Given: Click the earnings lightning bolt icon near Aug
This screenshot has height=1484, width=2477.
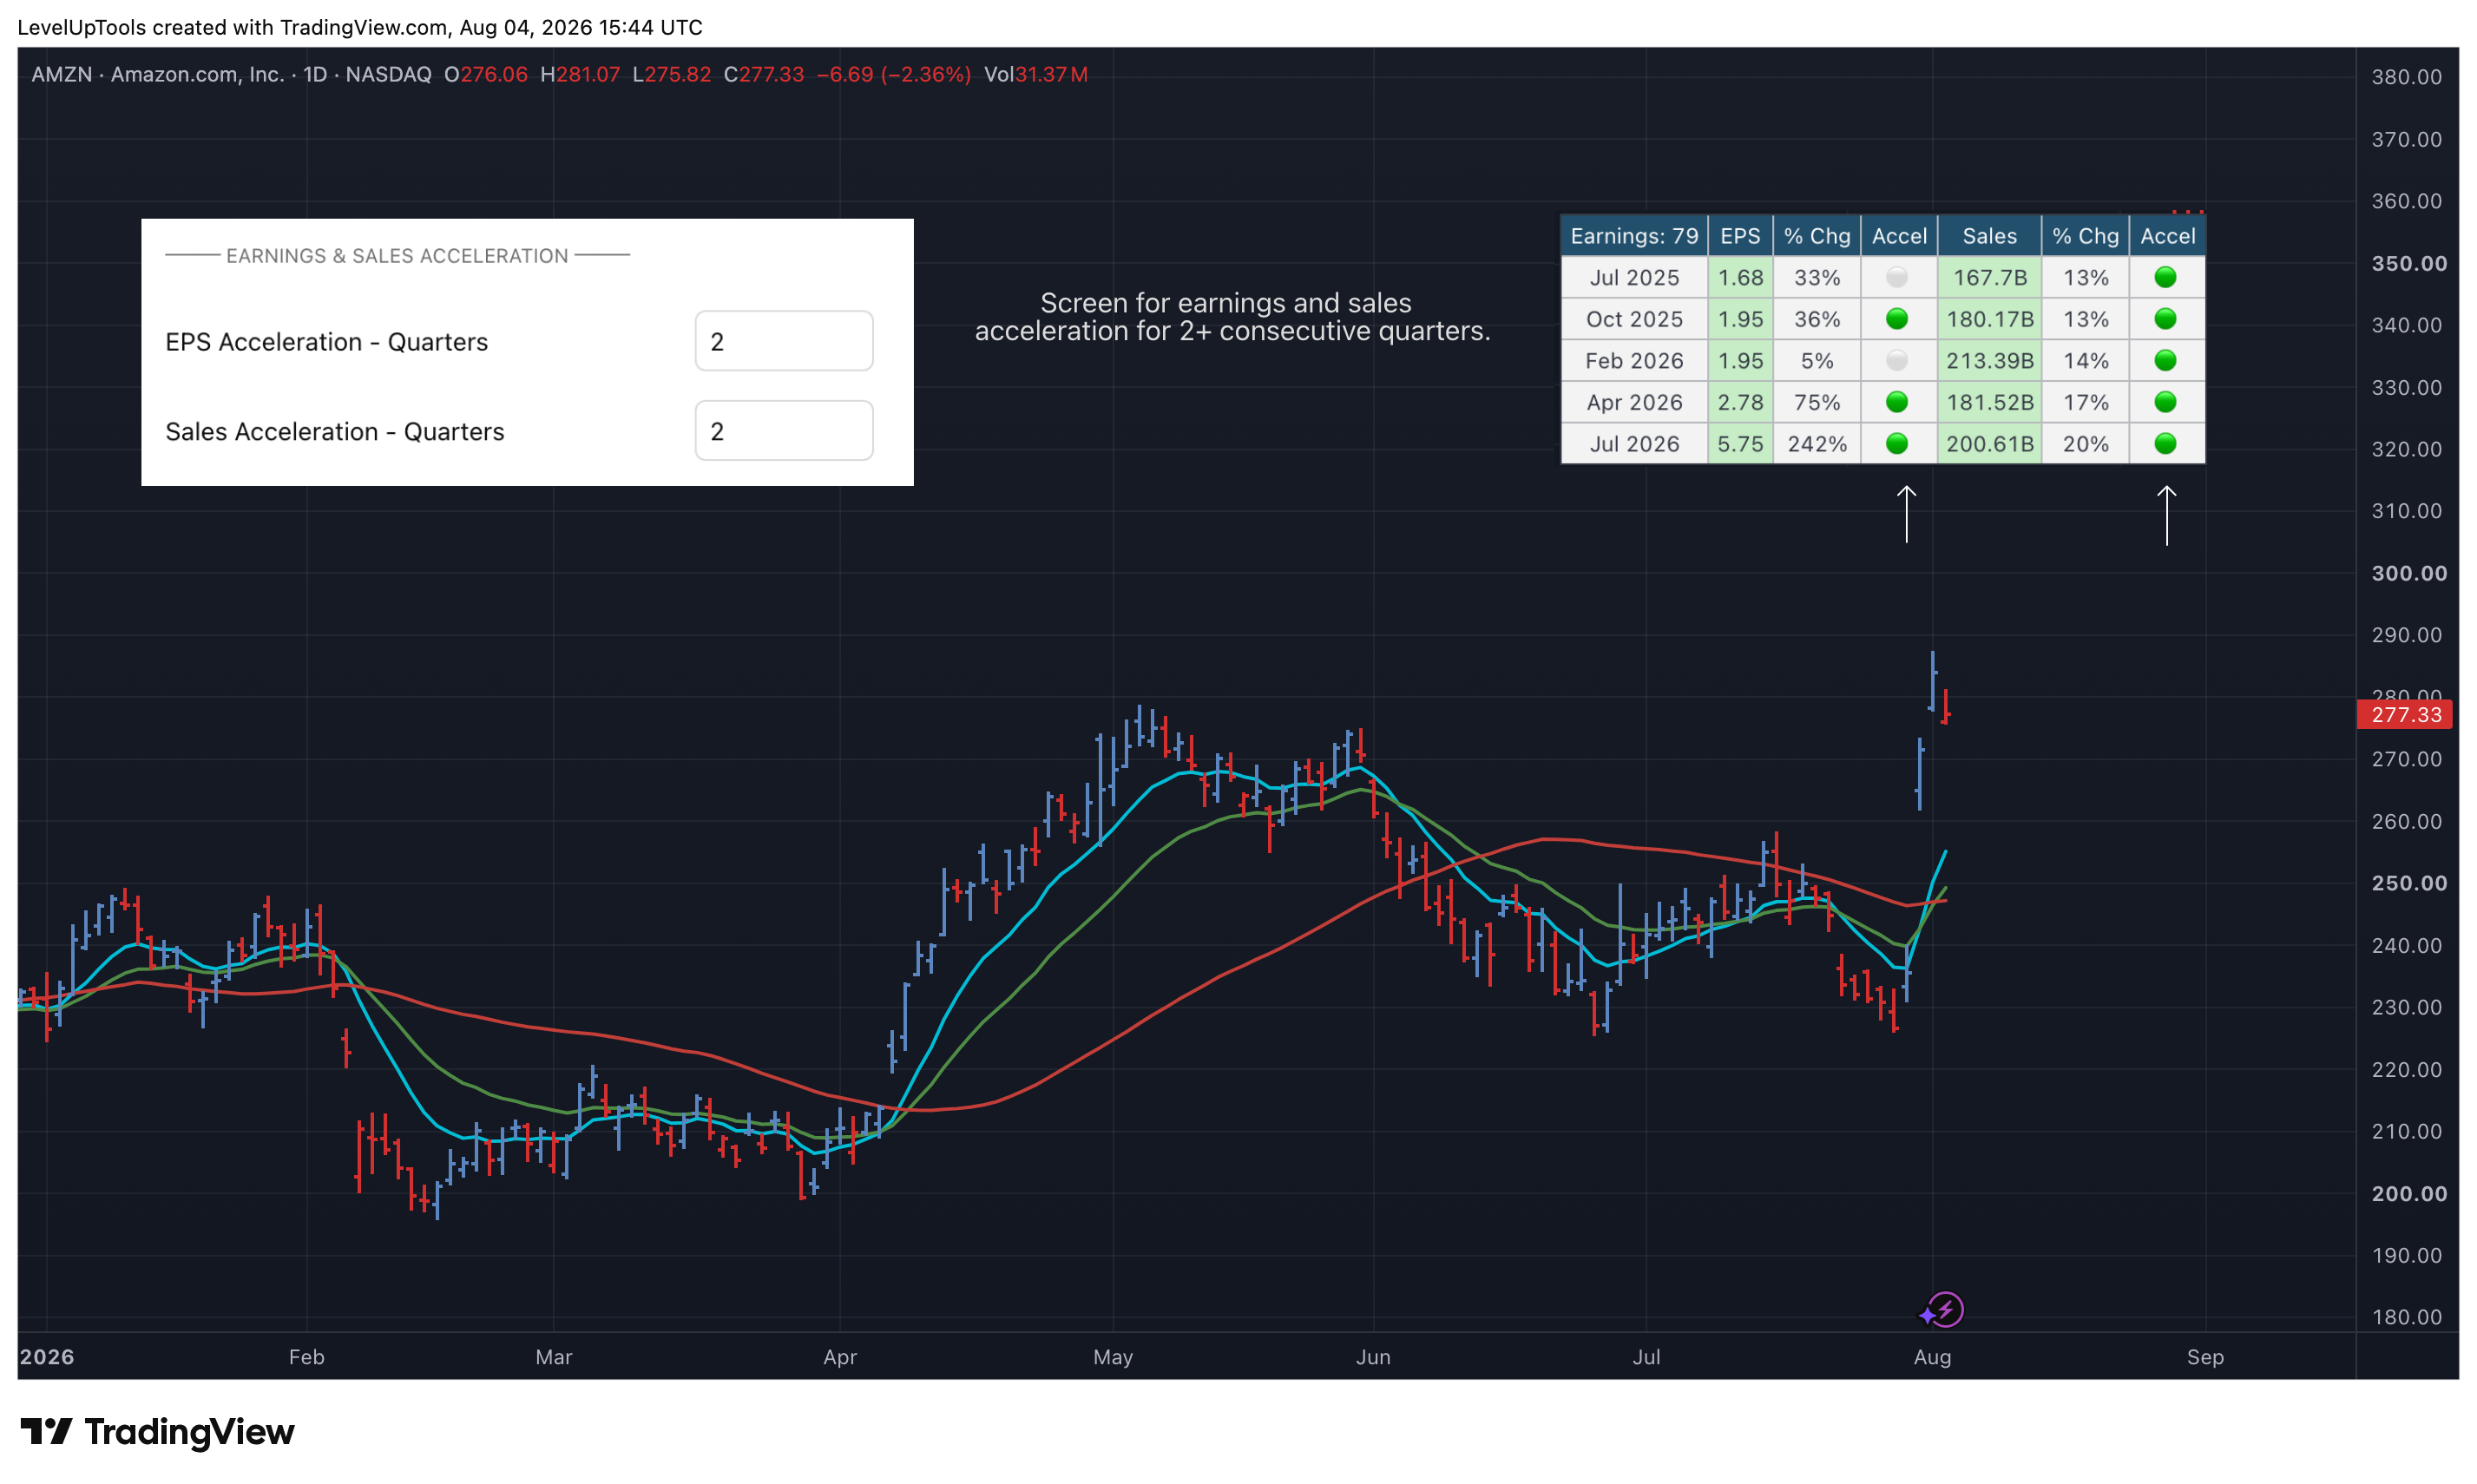Looking at the screenshot, I should pos(1944,1309).
